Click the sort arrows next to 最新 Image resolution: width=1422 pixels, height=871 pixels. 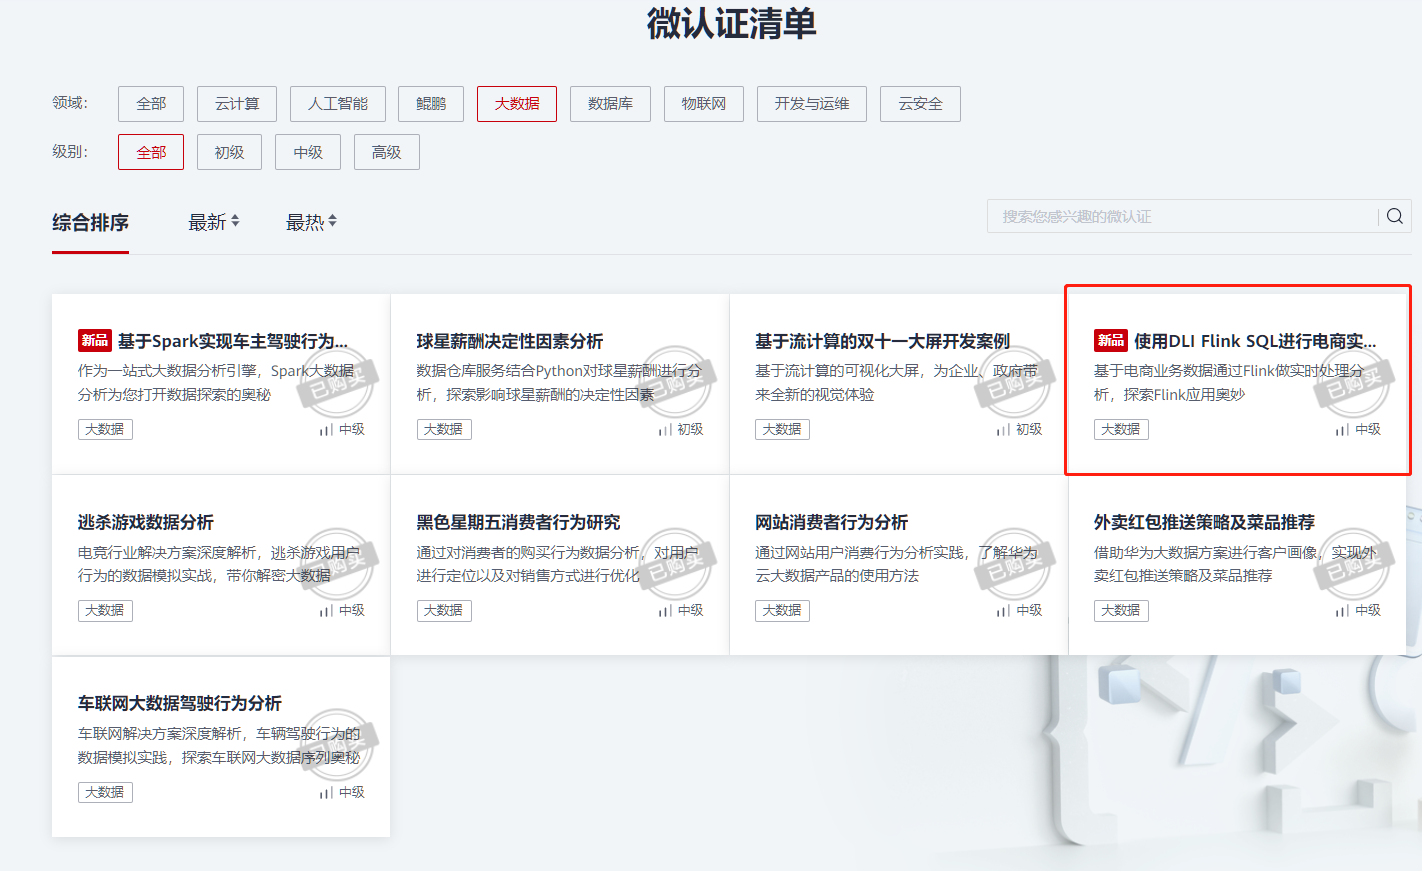[x=236, y=221]
